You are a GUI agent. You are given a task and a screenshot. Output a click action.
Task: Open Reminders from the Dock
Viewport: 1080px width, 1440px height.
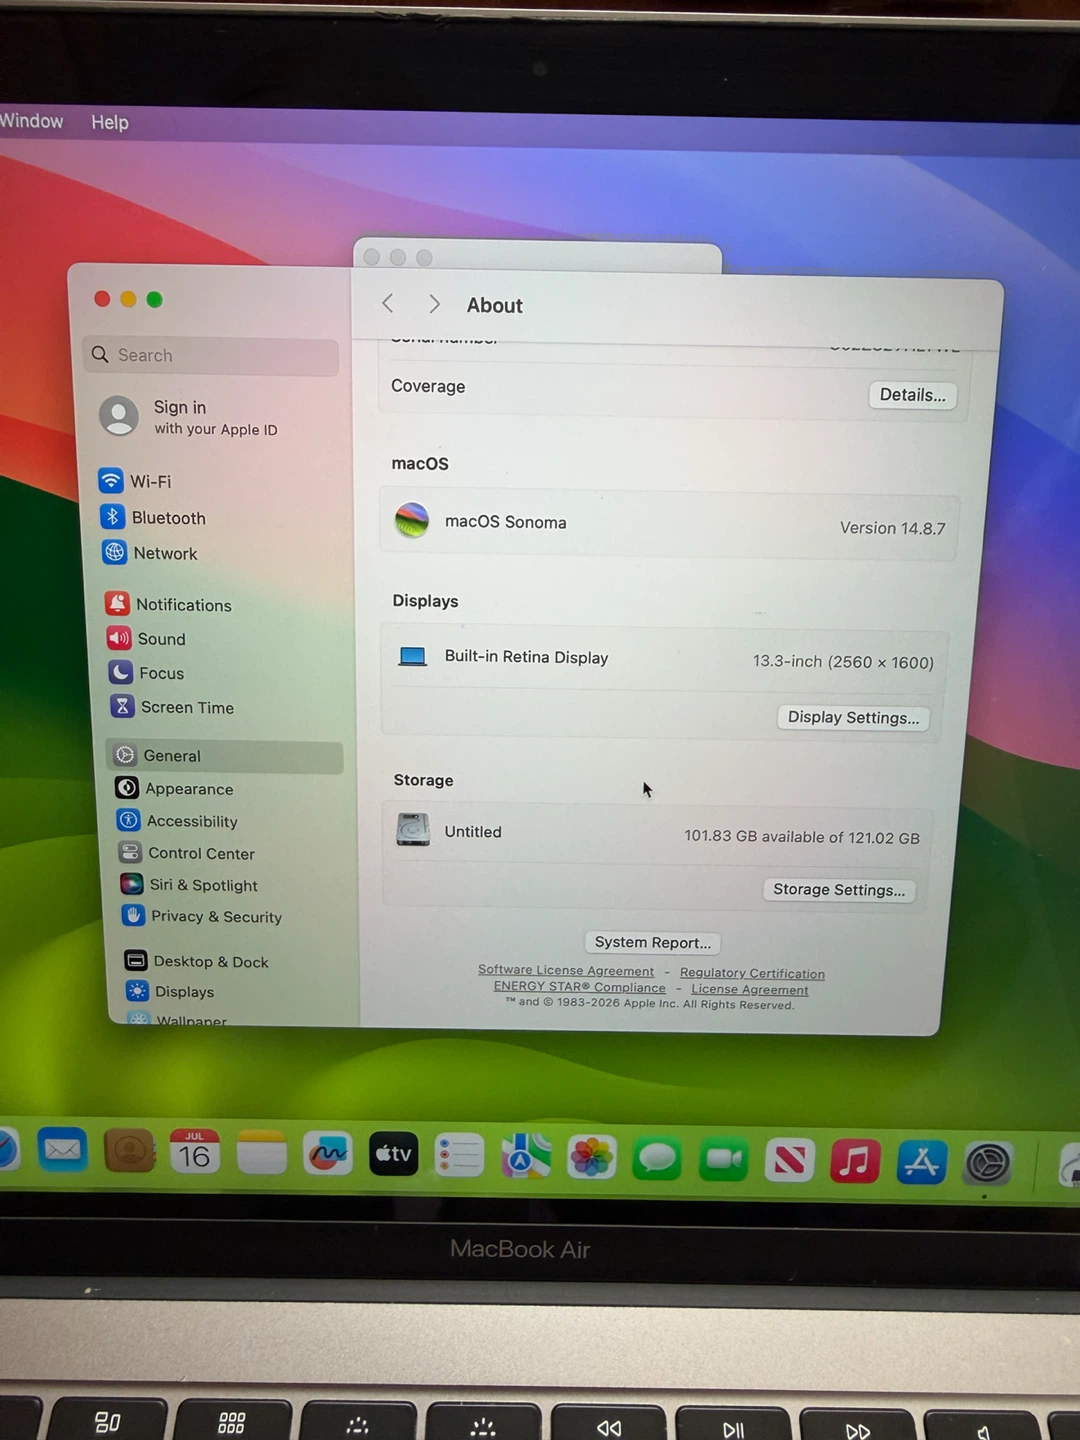click(459, 1156)
